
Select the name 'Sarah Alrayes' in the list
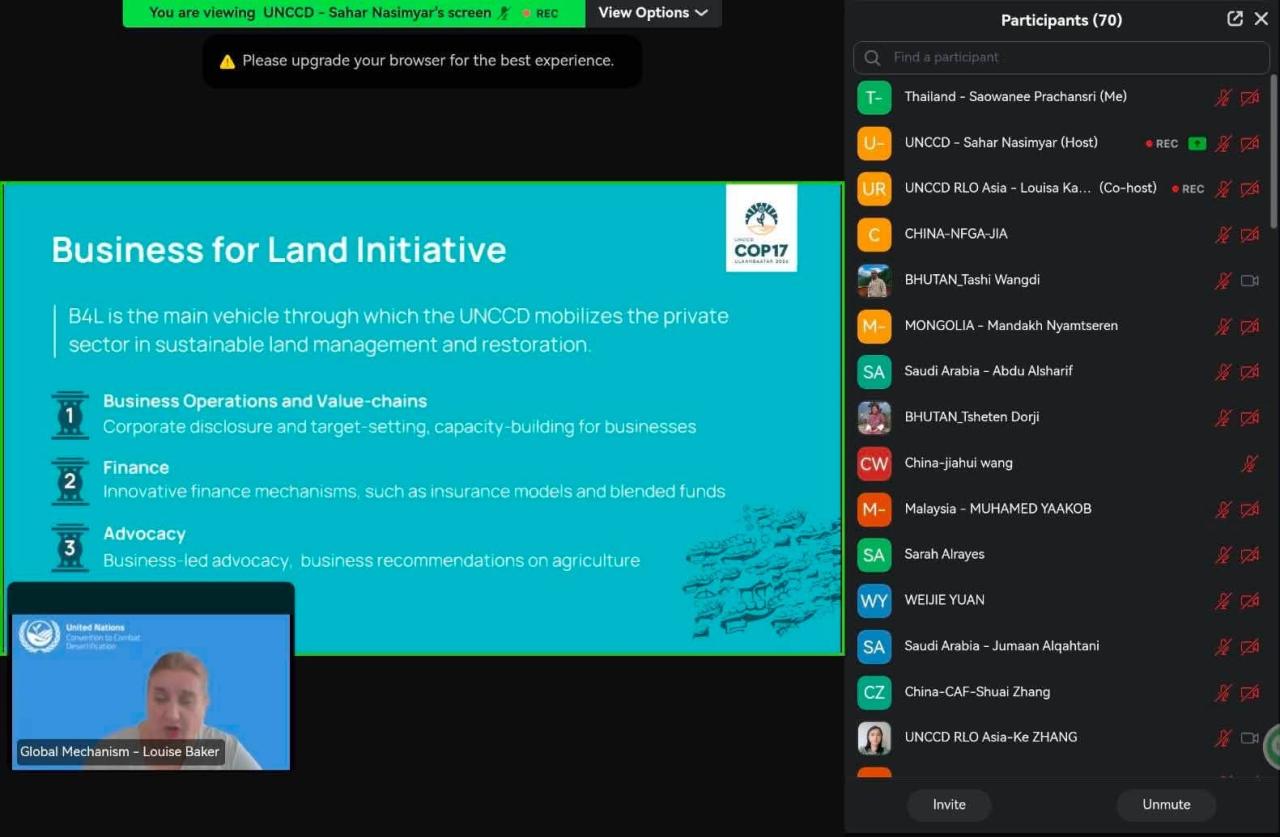click(944, 554)
